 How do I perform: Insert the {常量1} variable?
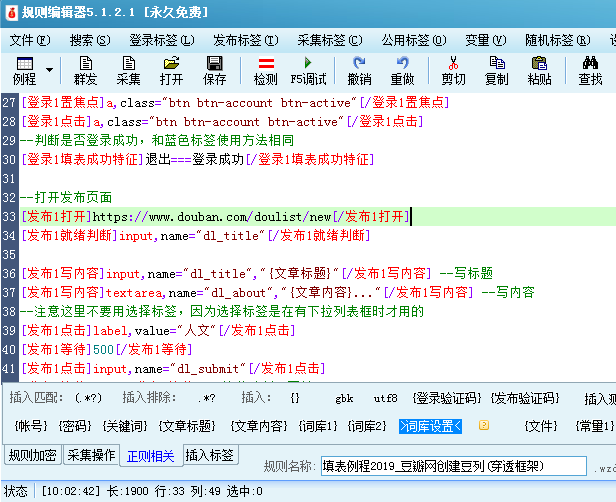[x=595, y=426]
